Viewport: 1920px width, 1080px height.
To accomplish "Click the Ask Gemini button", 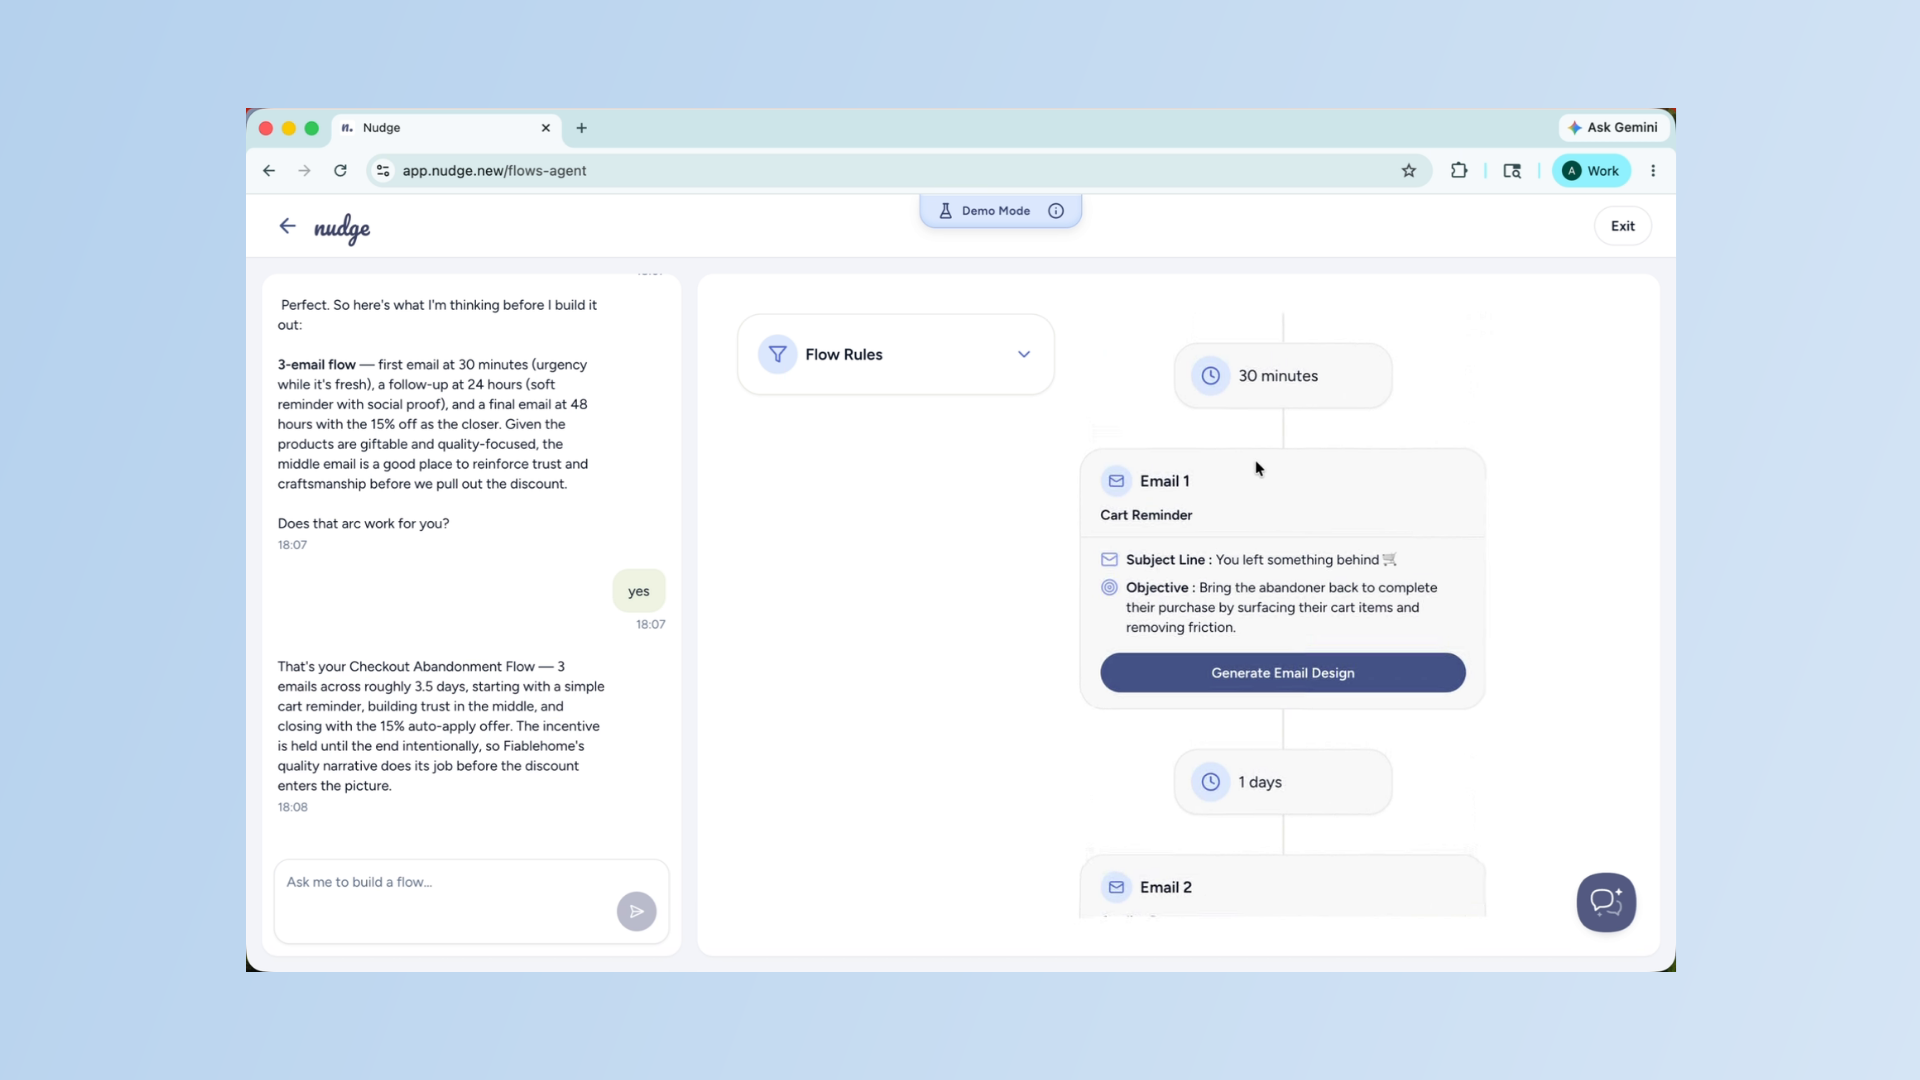I will pos(1613,127).
